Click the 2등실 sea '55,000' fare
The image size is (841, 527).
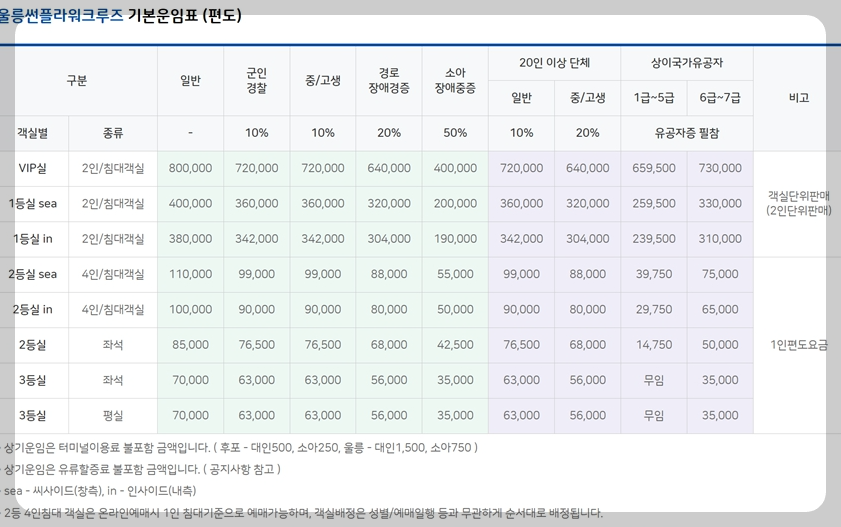point(455,274)
